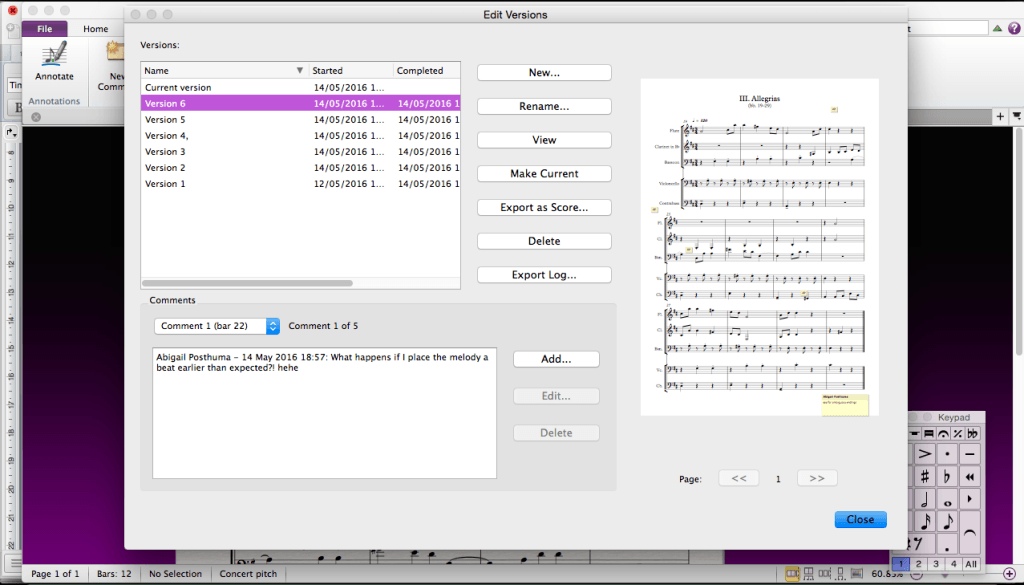Click the zoom out minus icon

(x=916, y=575)
